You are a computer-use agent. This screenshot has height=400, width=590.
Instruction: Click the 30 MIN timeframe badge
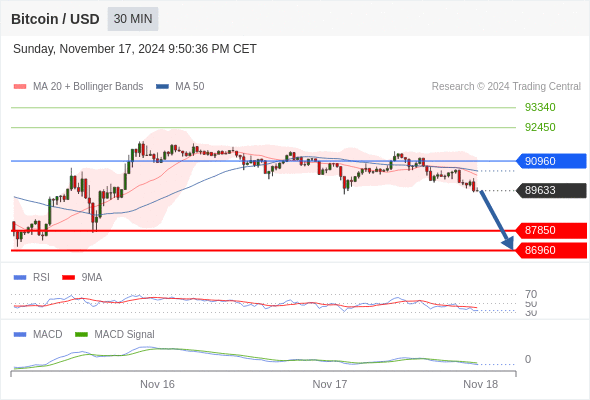pyautogui.click(x=133, y=19)
